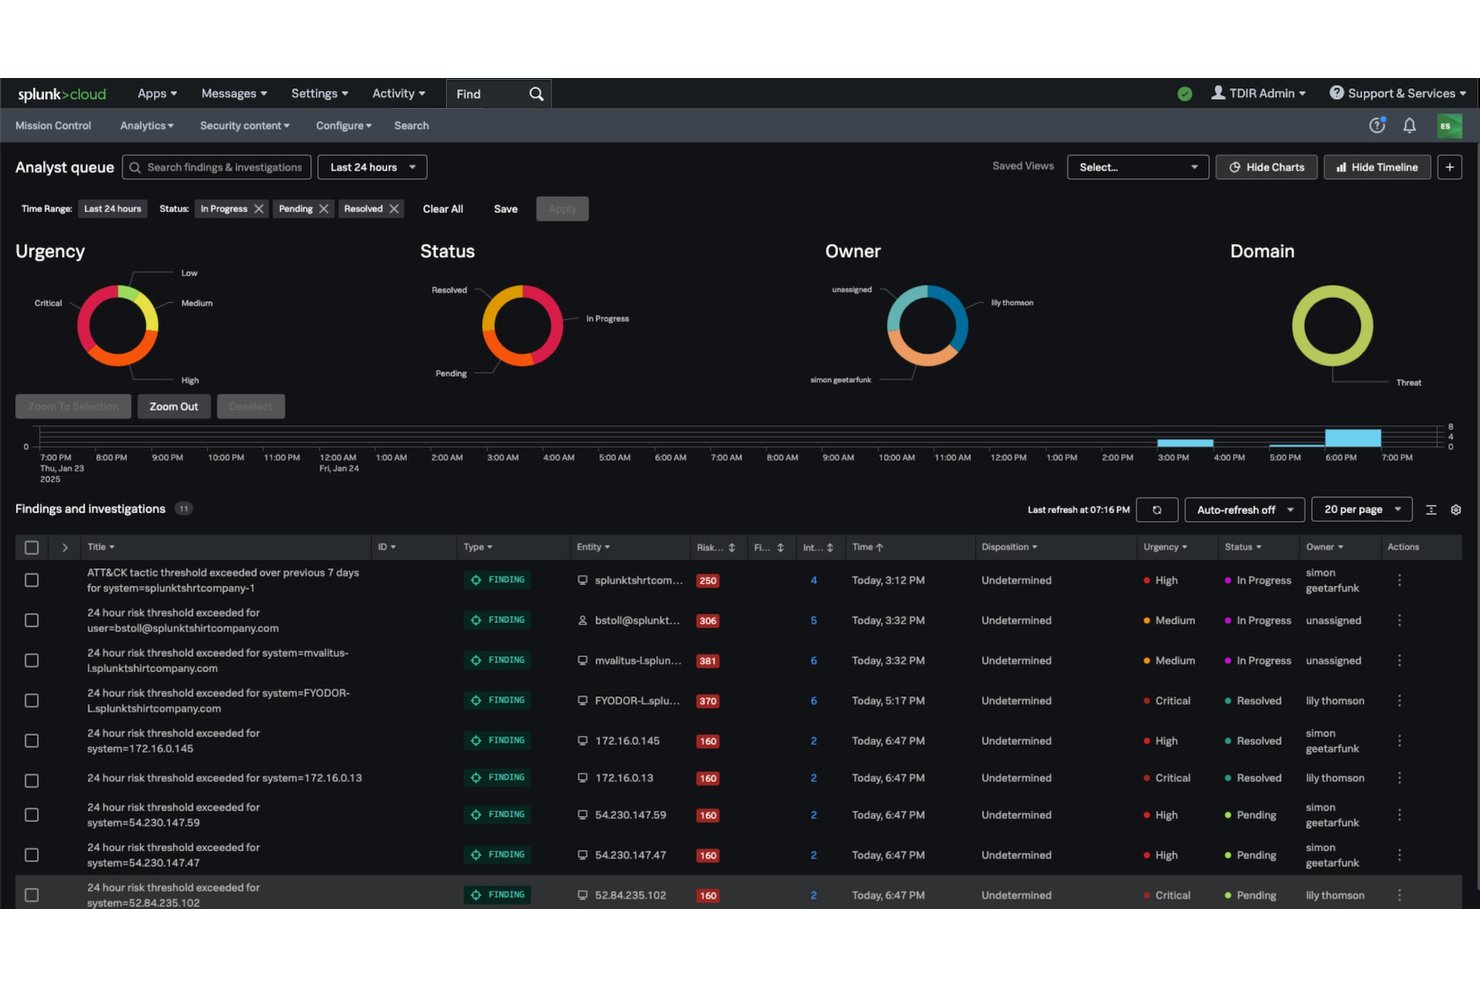Open actions menu for 172.16.0.13 row
The image size is (1480, 987).
tap(1399, 778)
